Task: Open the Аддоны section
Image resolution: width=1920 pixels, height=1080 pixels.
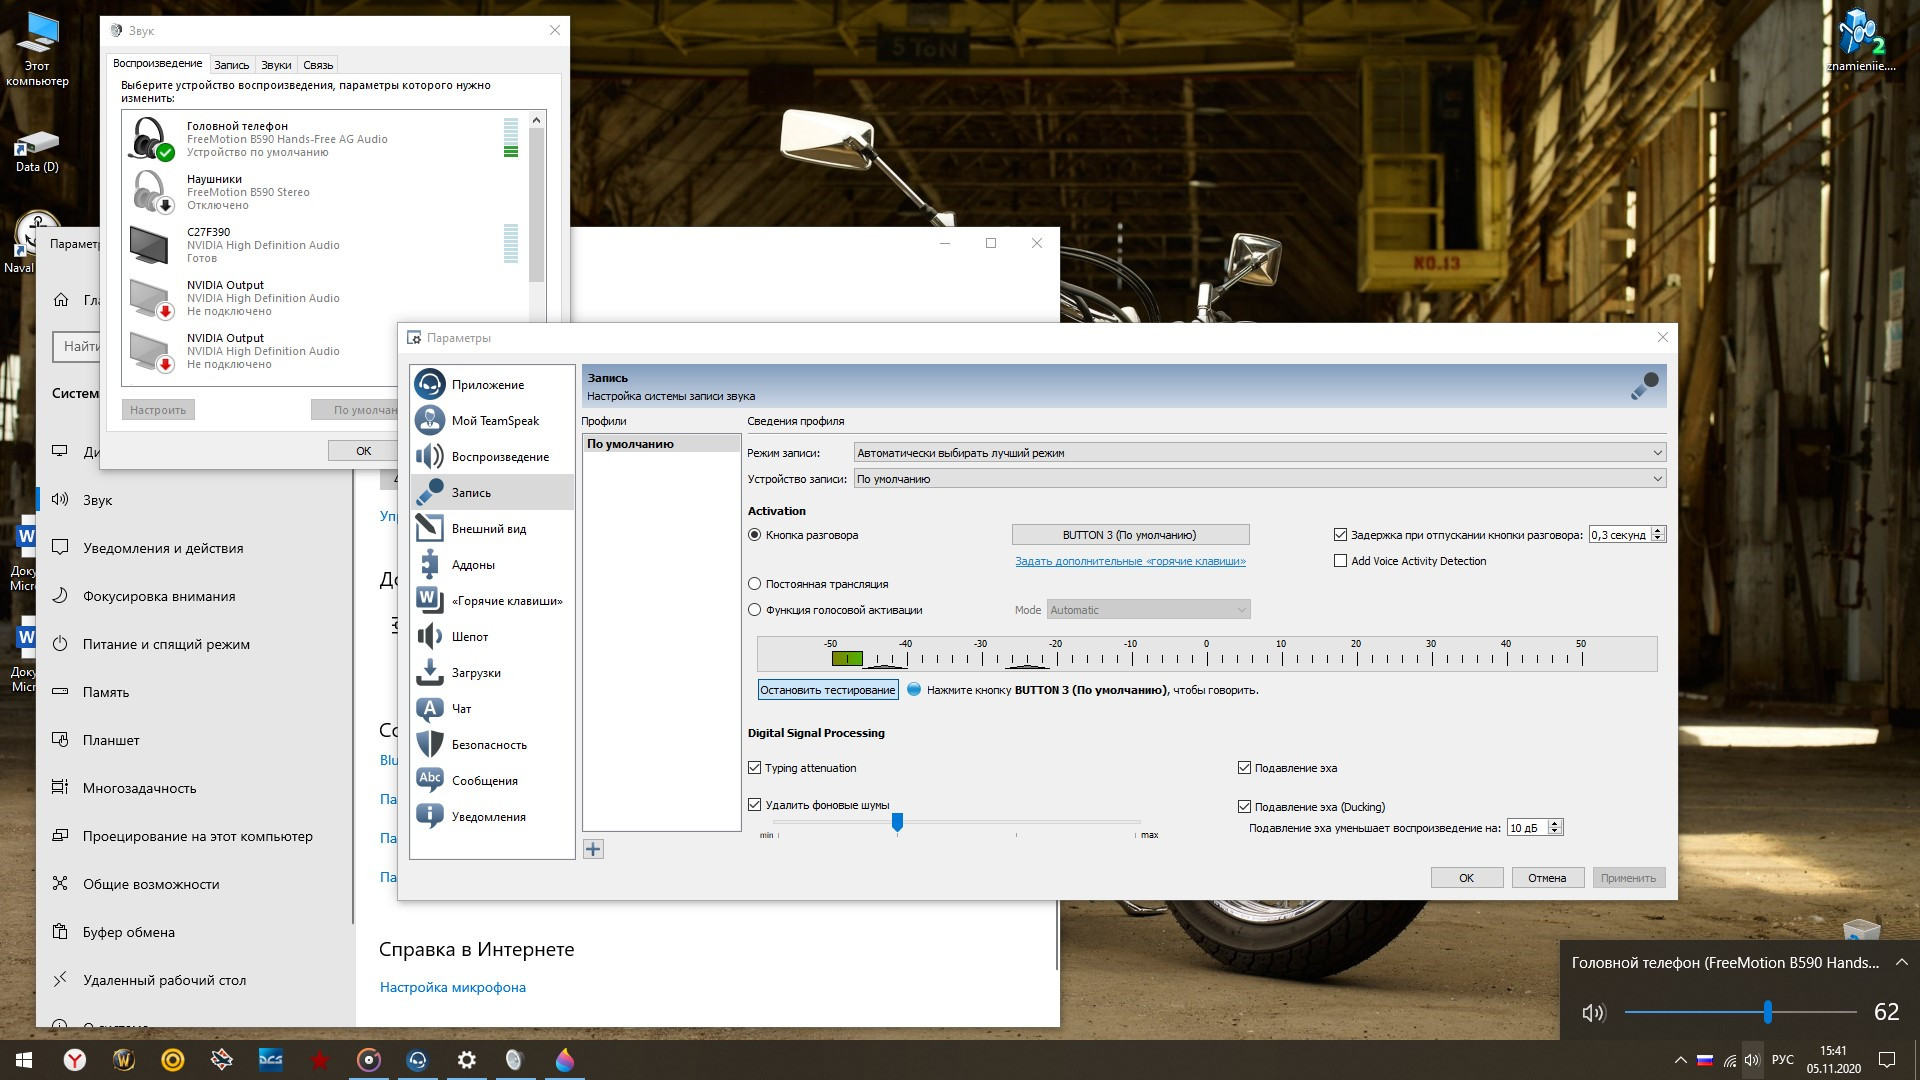Action: 472,565
